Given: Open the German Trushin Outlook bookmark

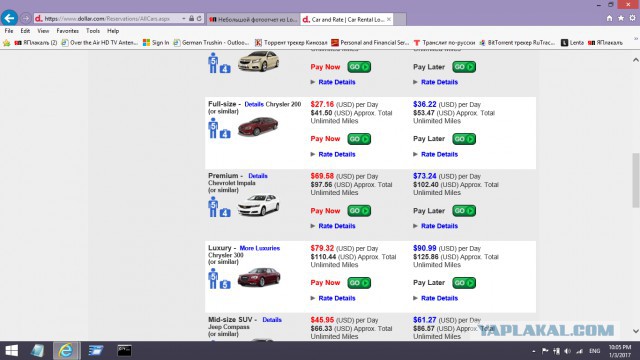Looking at the screenshot, I should coord(211,42).
